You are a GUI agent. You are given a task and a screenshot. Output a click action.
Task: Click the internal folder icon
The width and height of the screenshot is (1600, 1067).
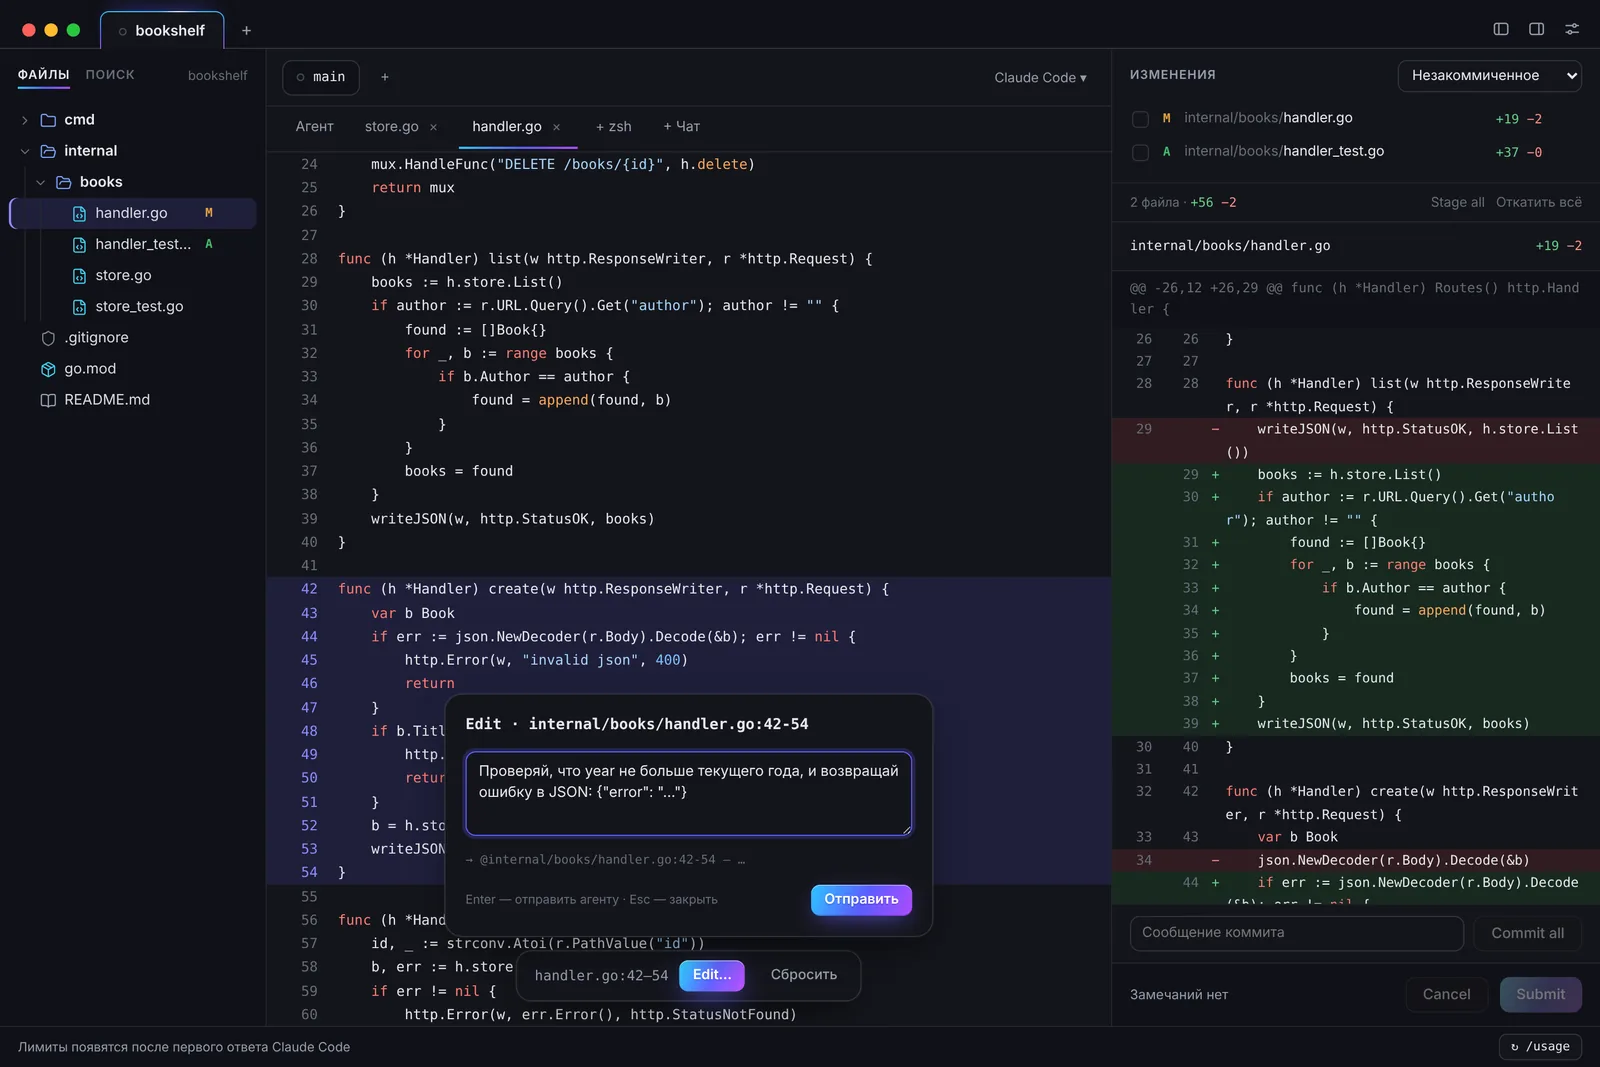tap(48, 151)
